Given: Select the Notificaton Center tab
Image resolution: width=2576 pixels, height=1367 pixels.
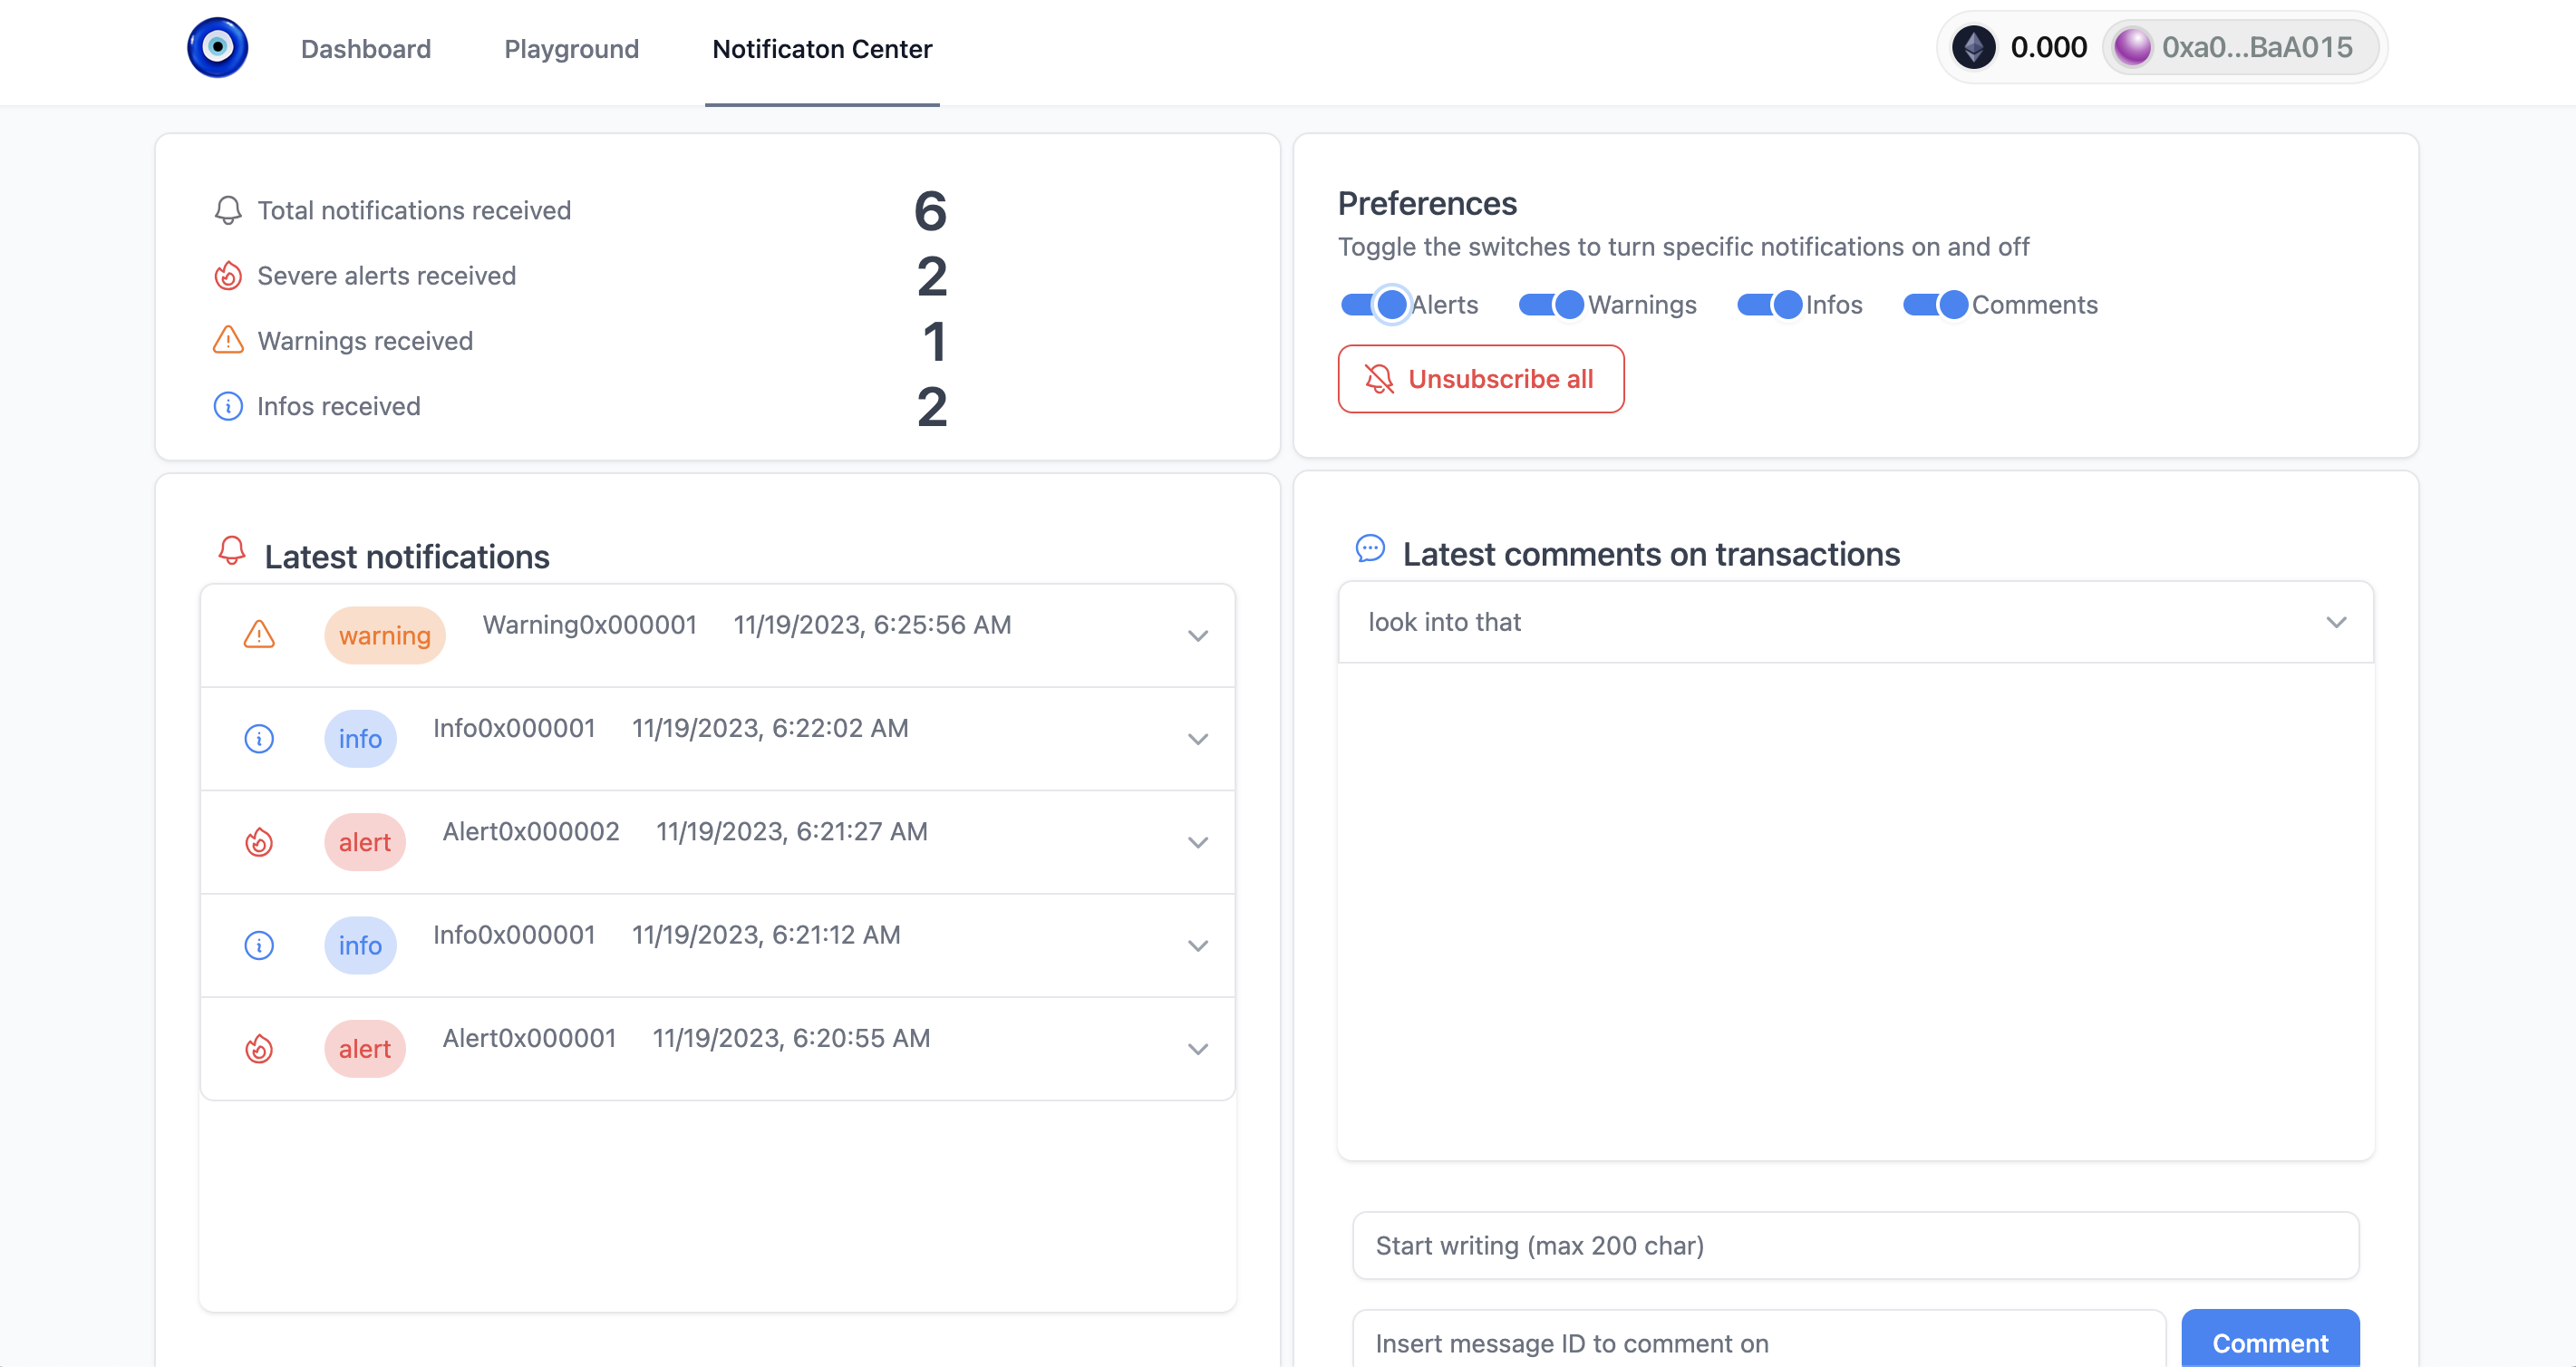Looking at the screenshot, I should pos(822,49).
